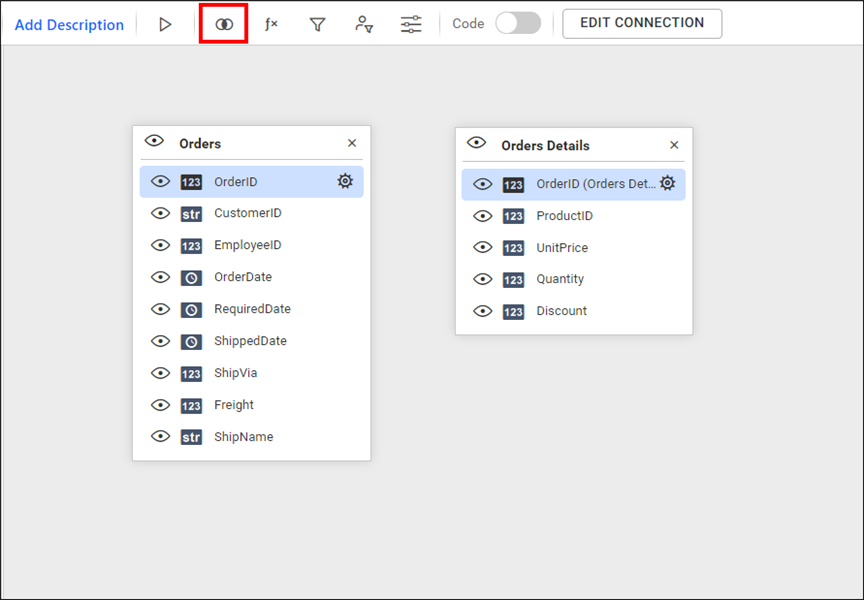
Task: Click the Run query play icon
Action: click(x=165, y=24)
